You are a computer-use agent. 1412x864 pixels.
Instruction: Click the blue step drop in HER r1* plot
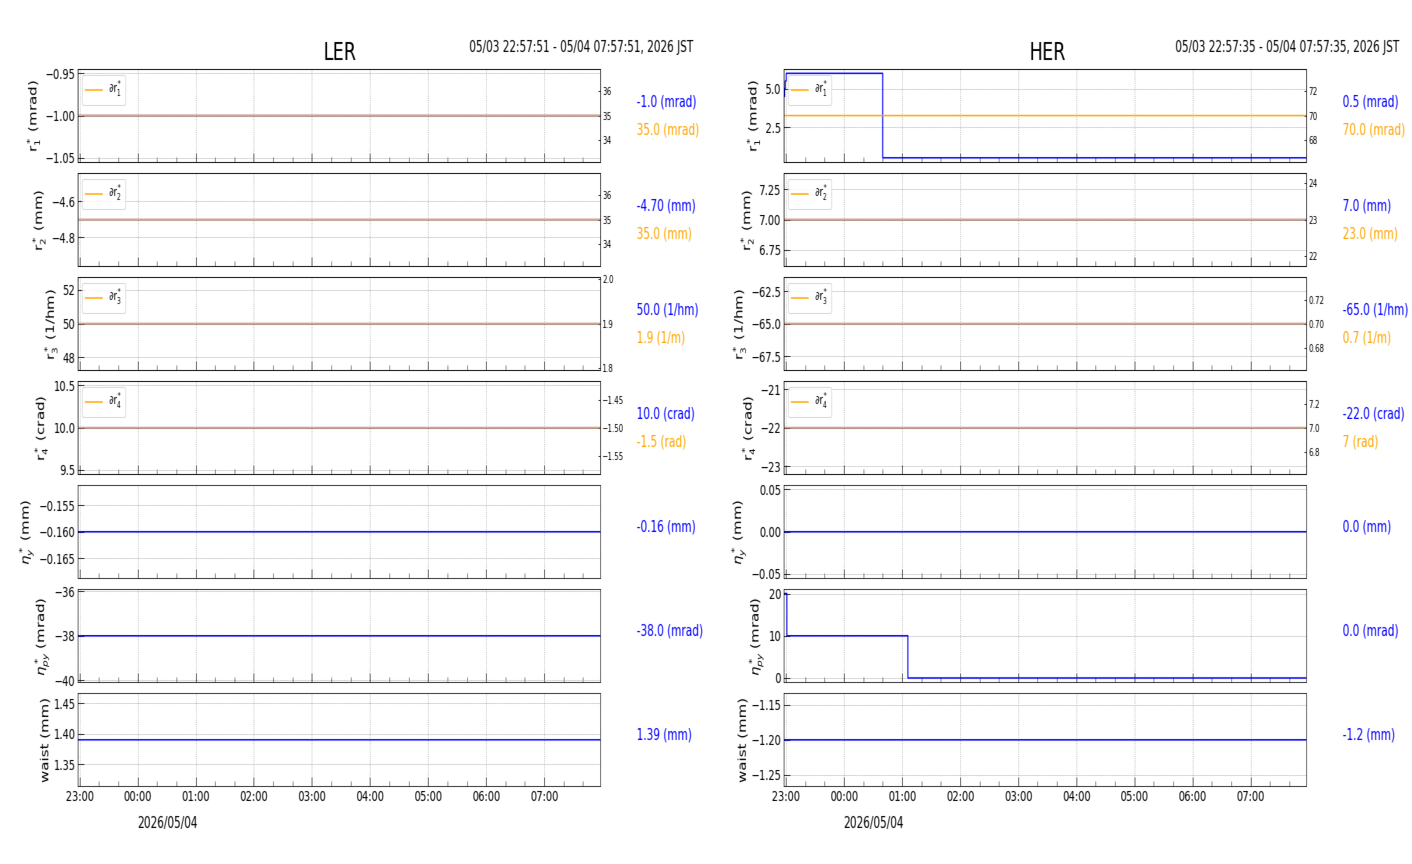pyautogui.click(x=882, y=115)
